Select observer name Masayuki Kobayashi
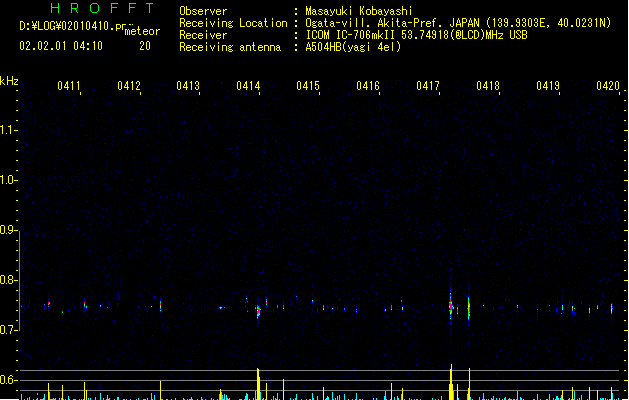 [359, 11]
